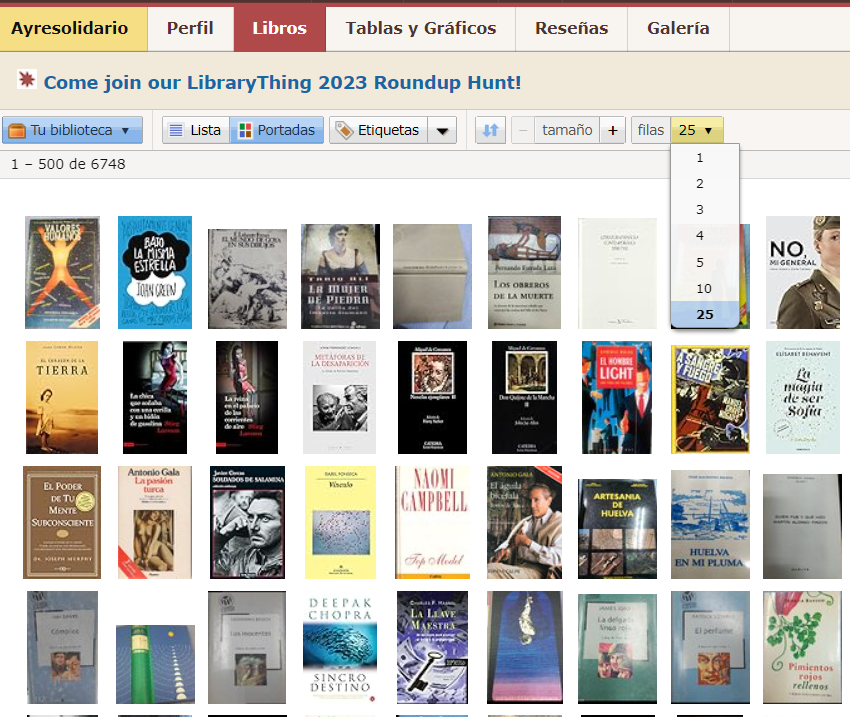Open La llave maestra book cover

[x=432, y=648]
